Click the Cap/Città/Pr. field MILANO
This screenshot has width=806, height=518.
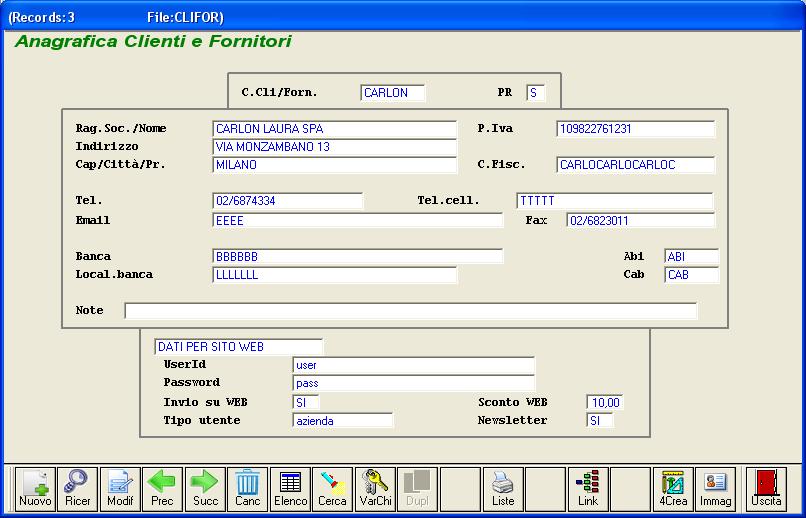click(x=334, y=165)
